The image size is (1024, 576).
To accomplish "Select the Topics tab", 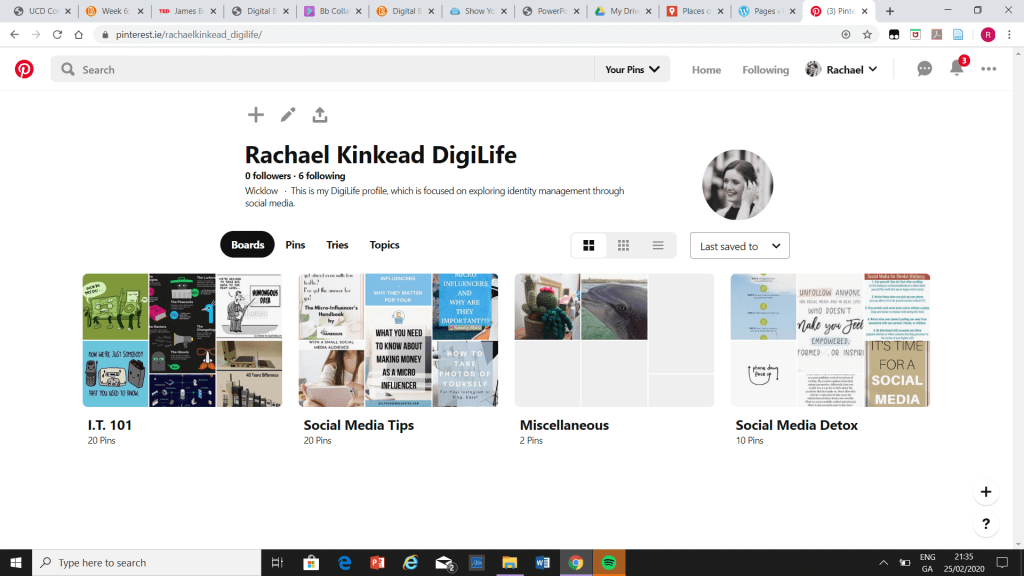I will click(x=384, y=245).
